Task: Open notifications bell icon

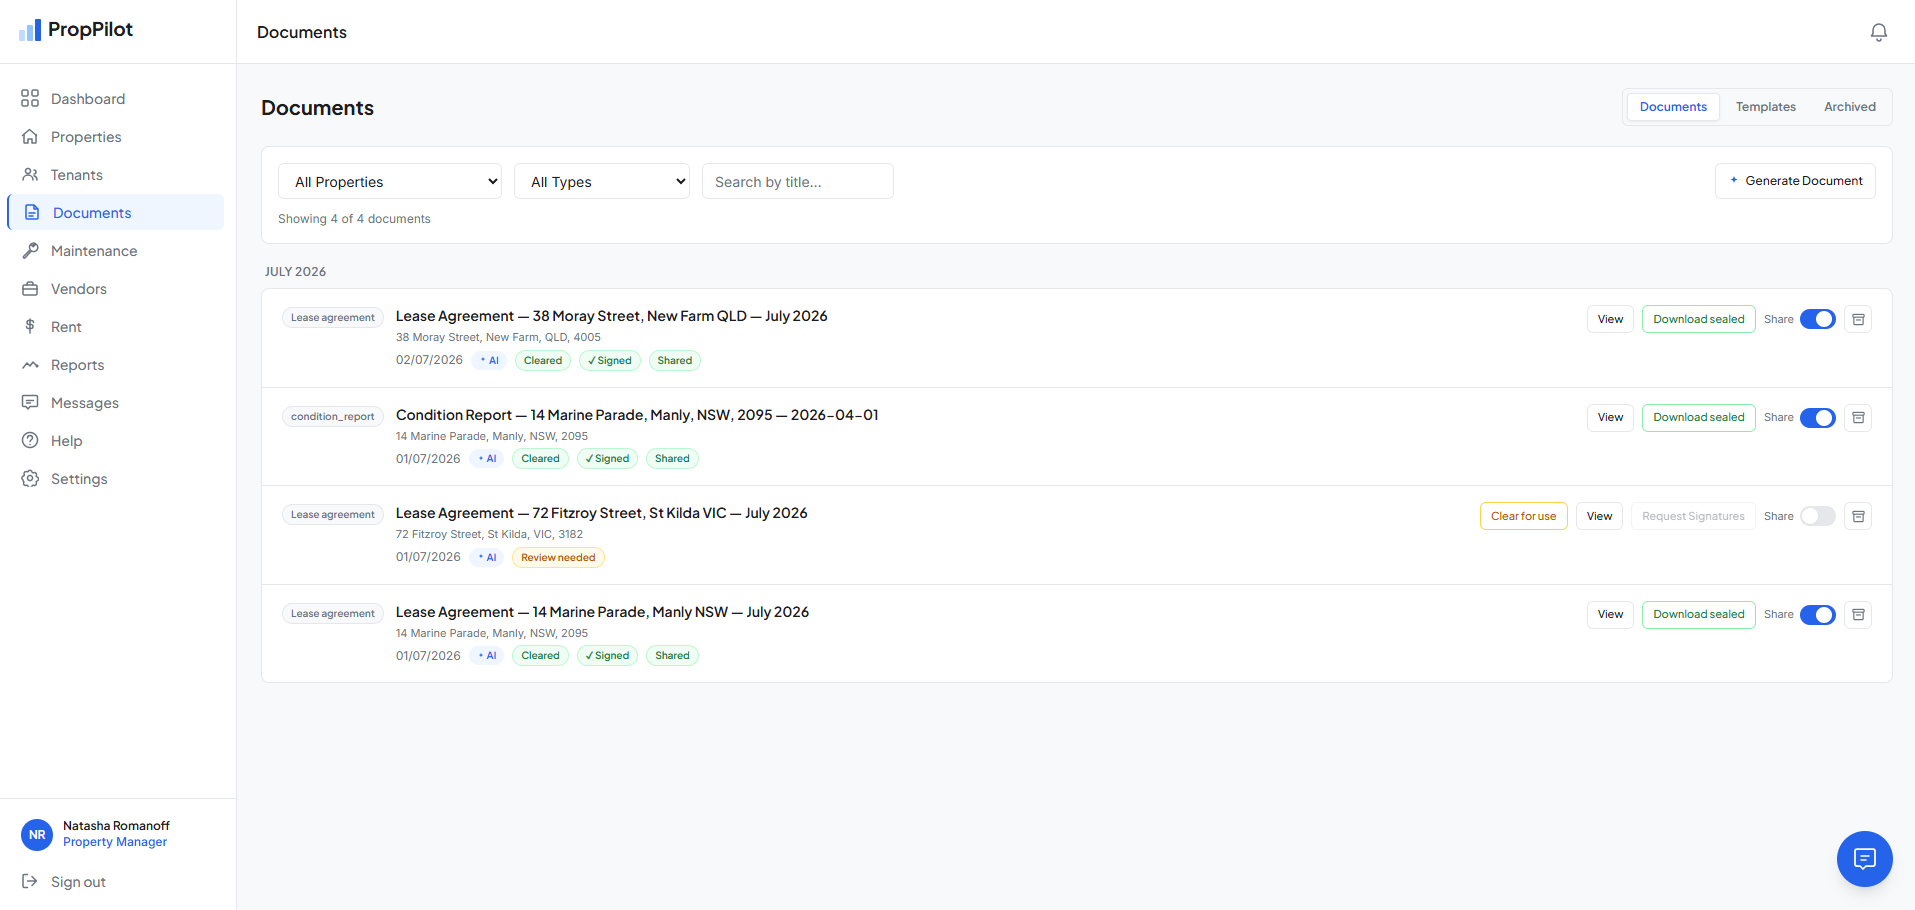Action: pyautogui.click(x=1878, y=32)
